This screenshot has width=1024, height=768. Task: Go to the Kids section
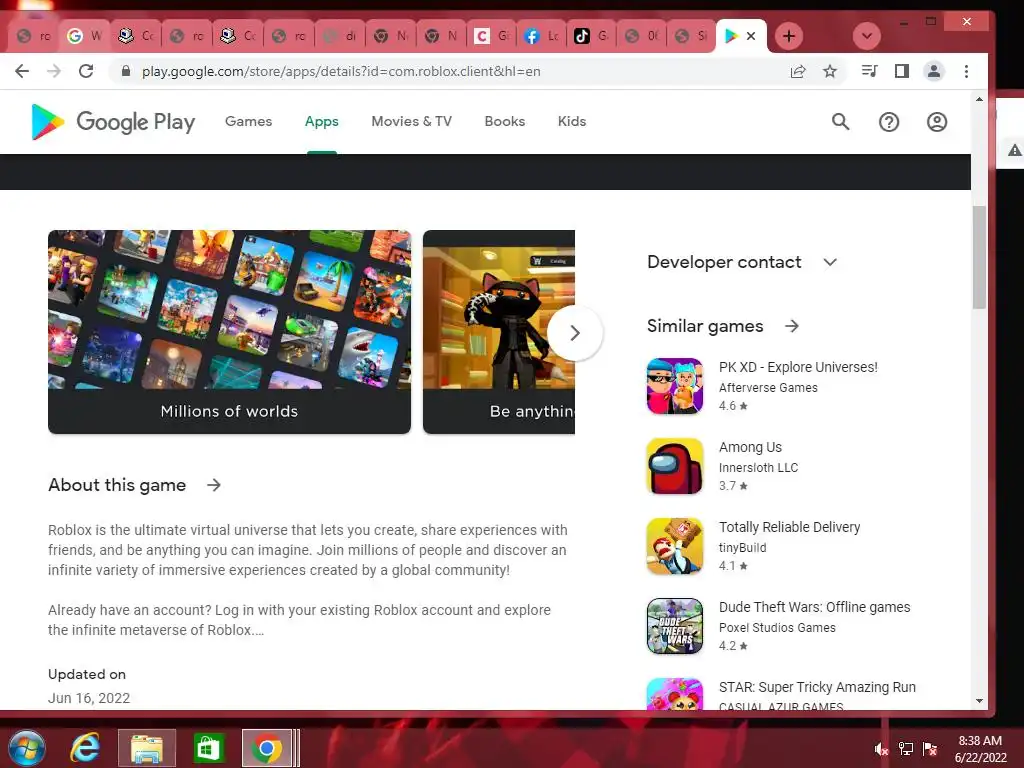coord(572,121)
